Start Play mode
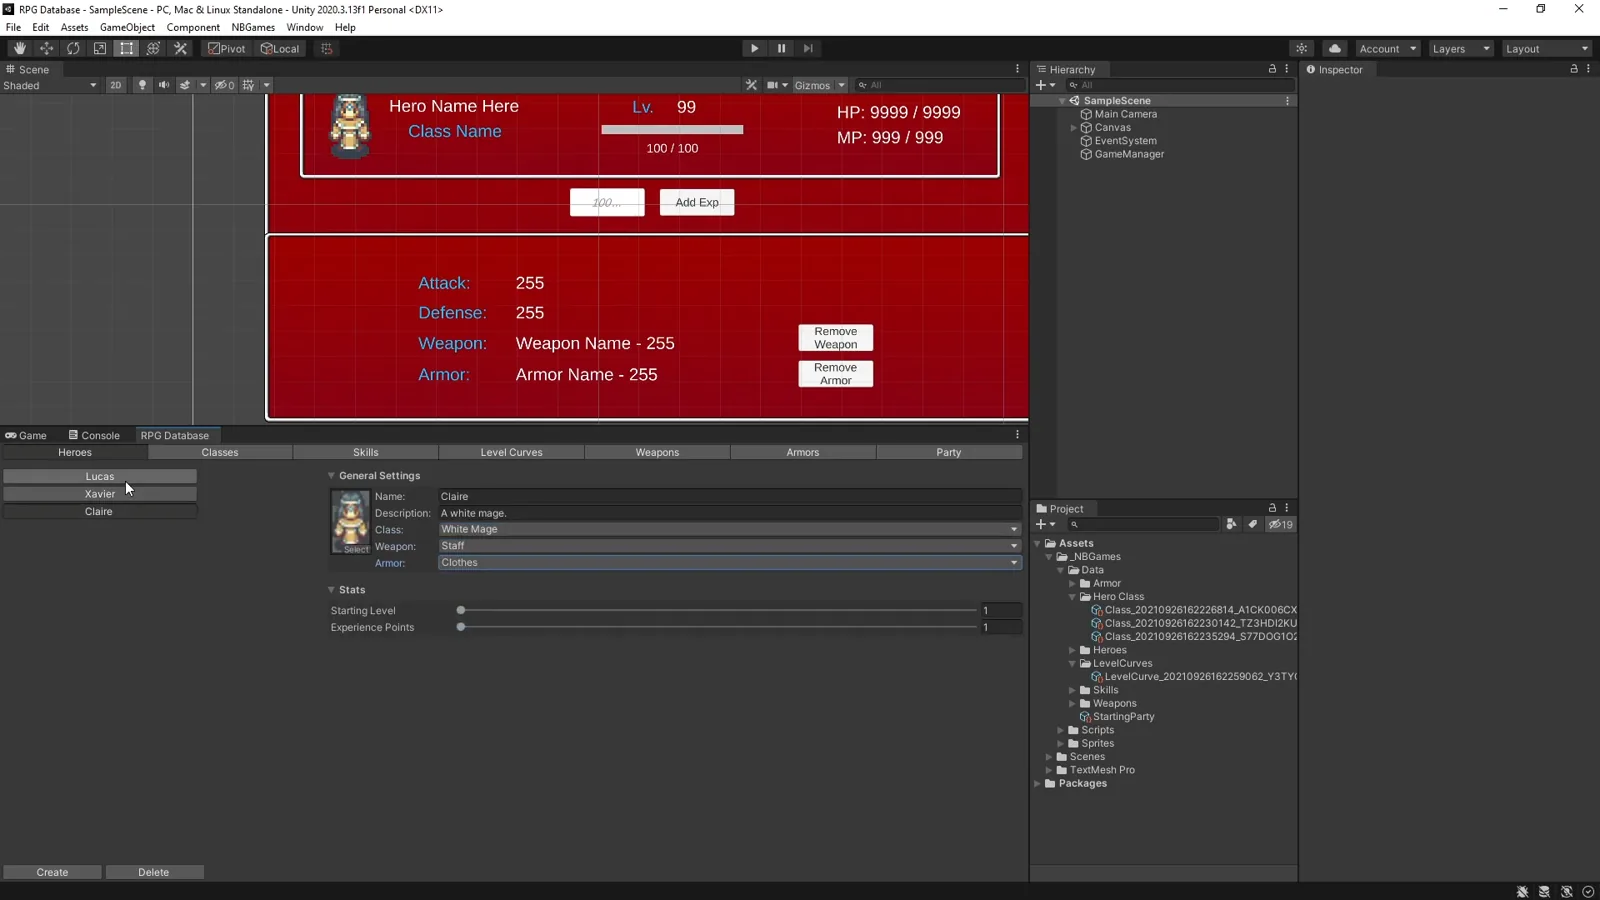This screenshot has width=1600, height=900. tap(754, 48)
